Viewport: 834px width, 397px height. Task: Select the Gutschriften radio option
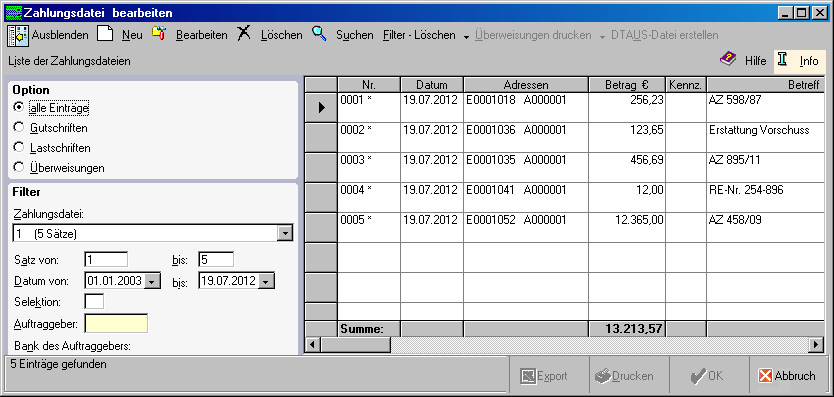pos(19,128)
